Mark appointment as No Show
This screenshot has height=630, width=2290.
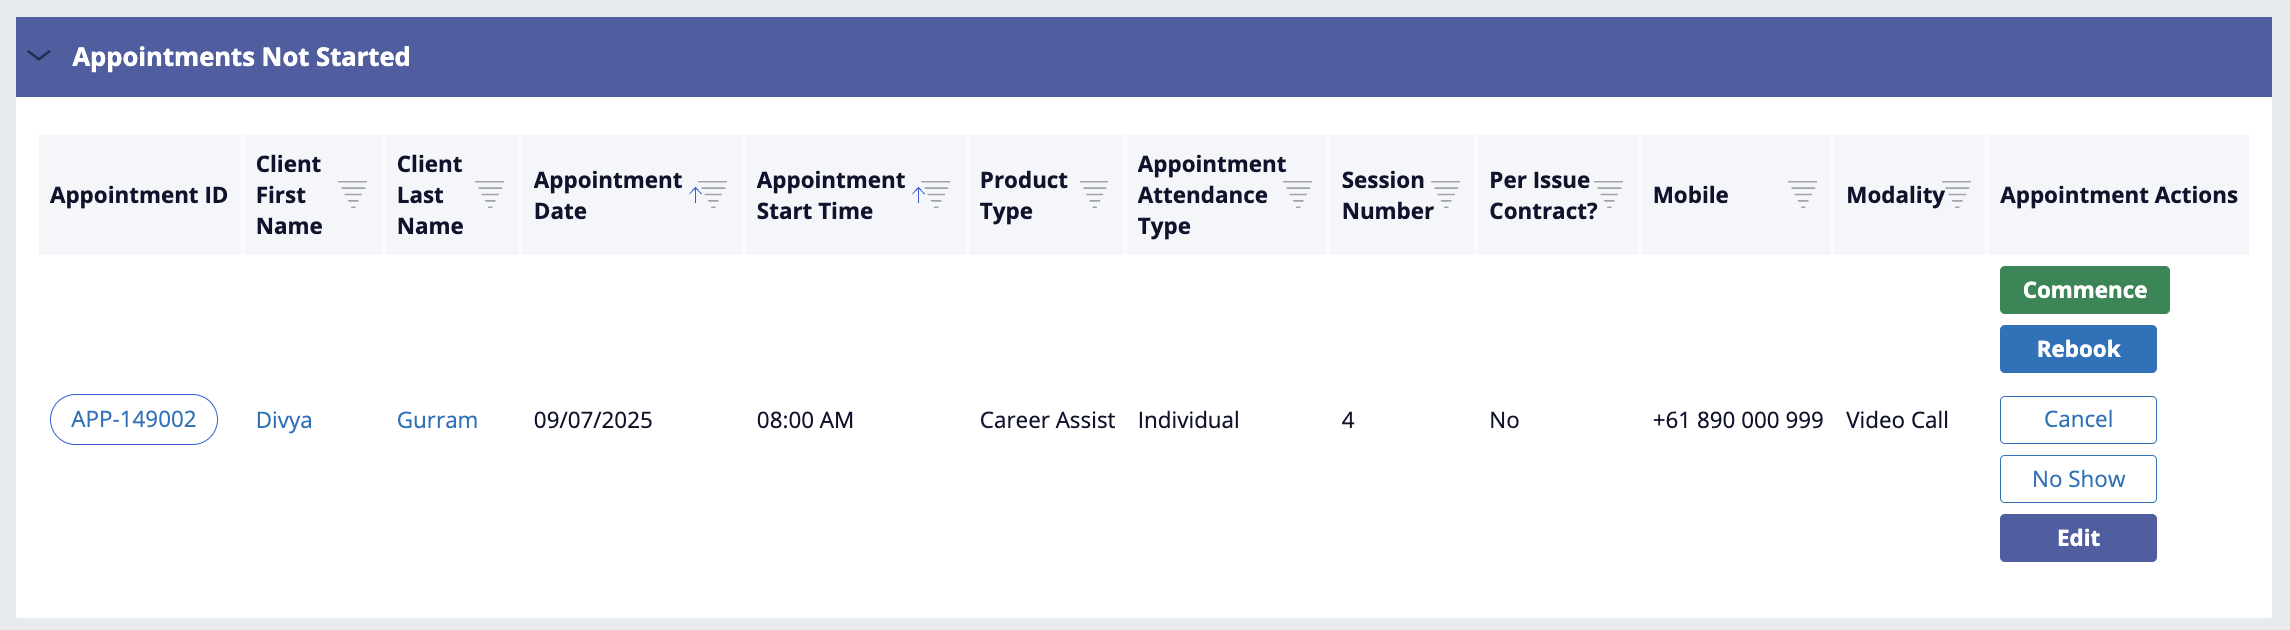click(2078, 479)
